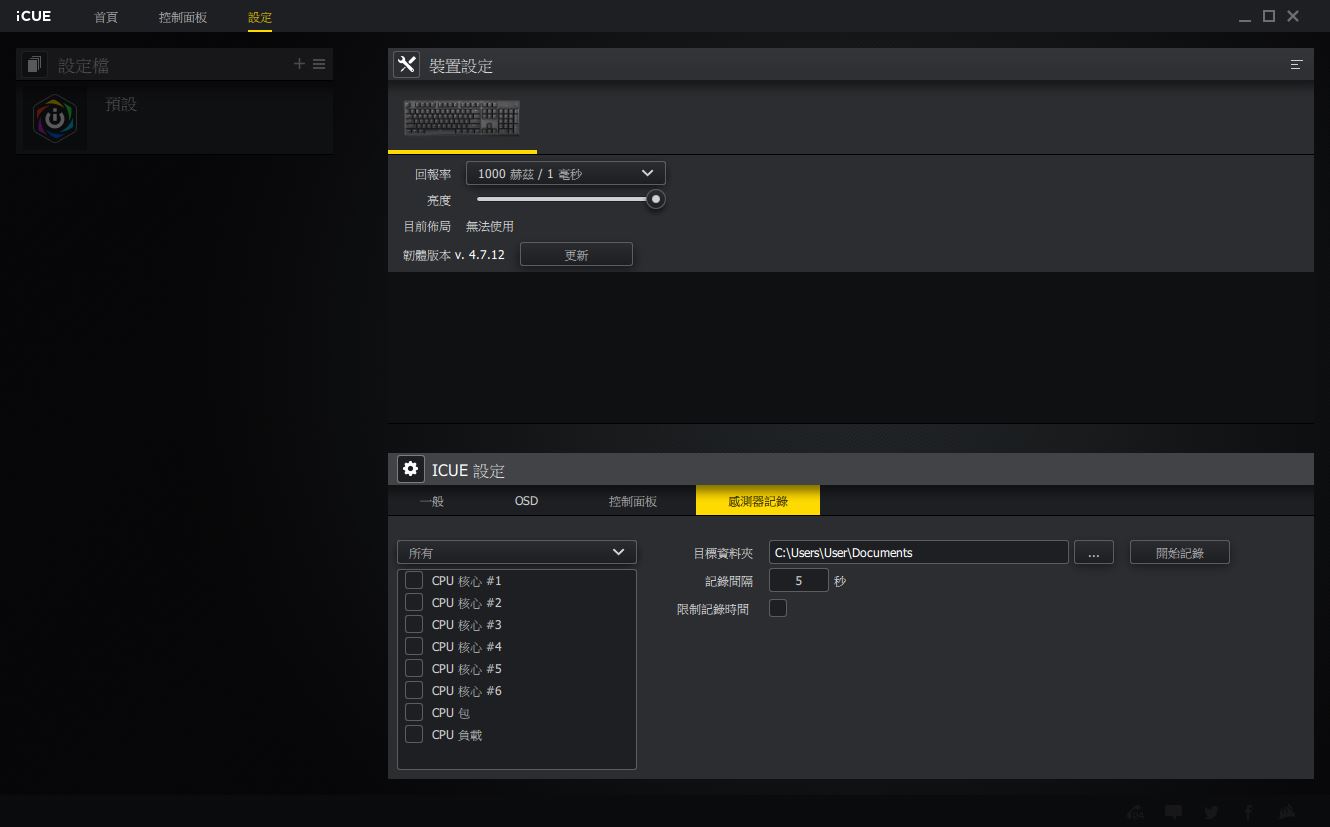Click the 無法使用 layout value
The image size is (1330, 827).
coord(490,227)
